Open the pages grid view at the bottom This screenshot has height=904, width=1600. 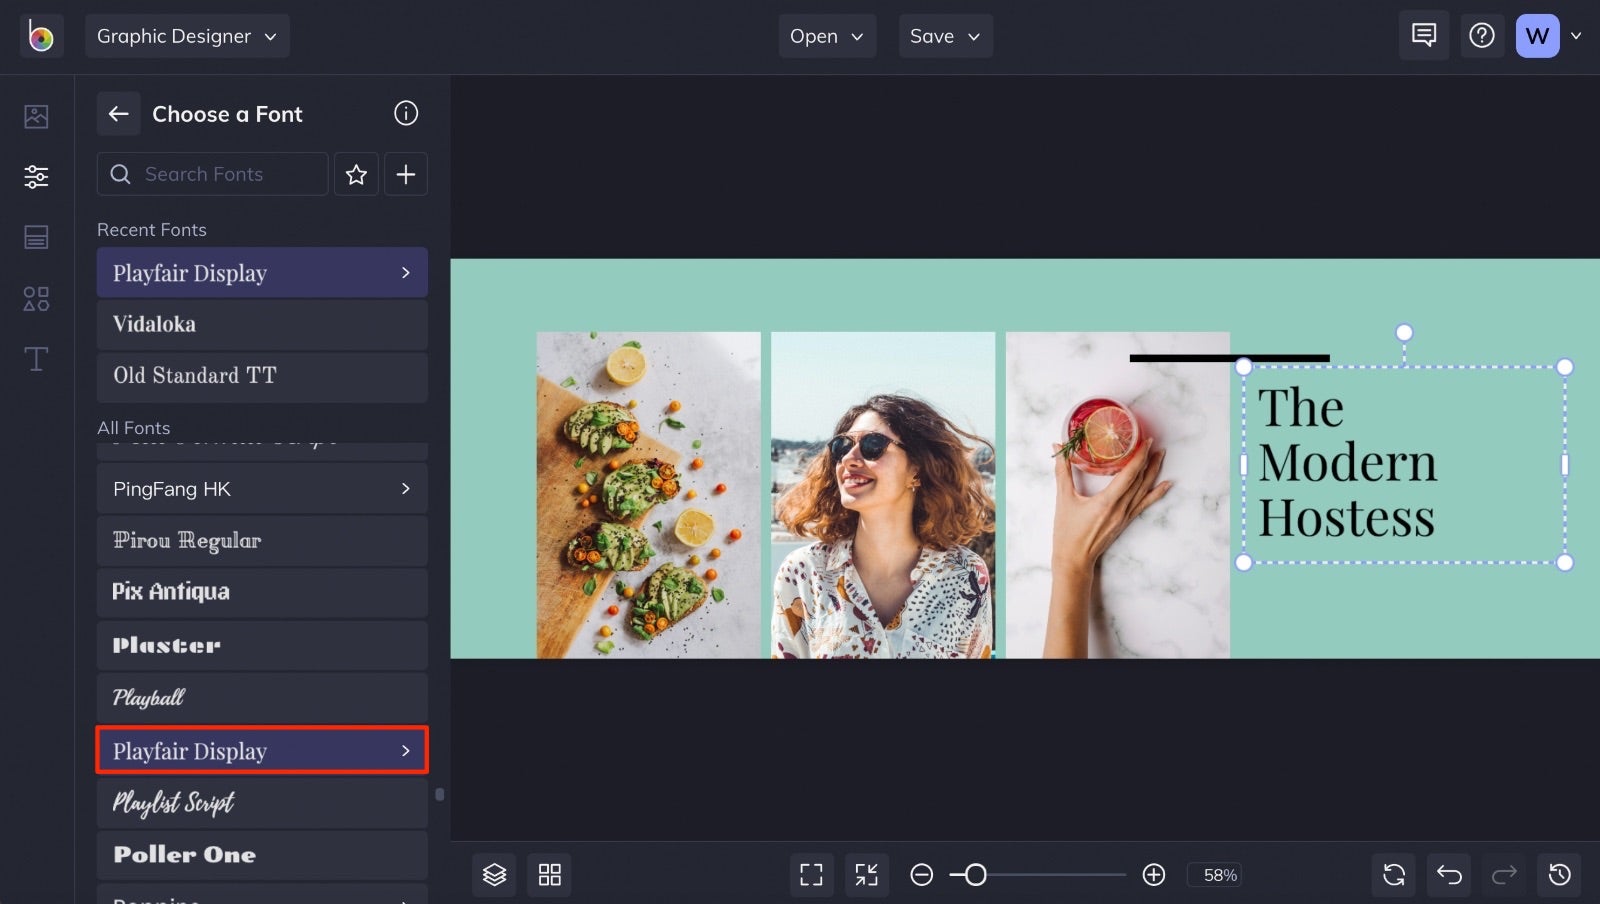point(549,874)
